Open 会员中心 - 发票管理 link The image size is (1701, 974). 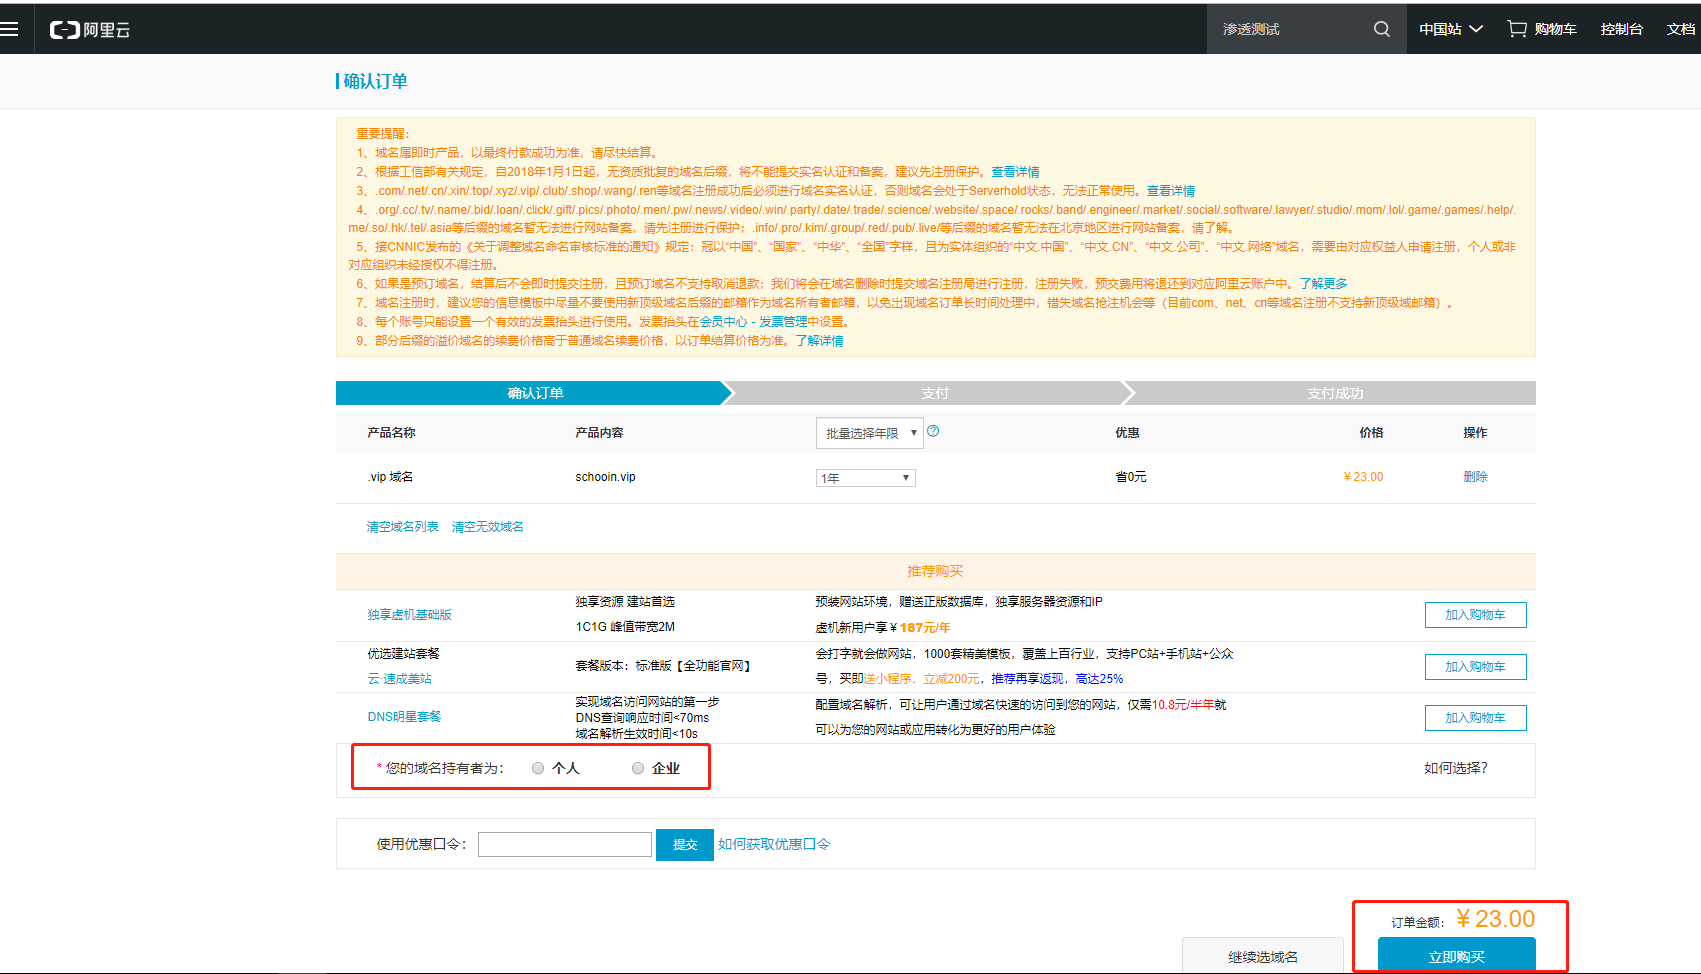[x=752, y=322]
